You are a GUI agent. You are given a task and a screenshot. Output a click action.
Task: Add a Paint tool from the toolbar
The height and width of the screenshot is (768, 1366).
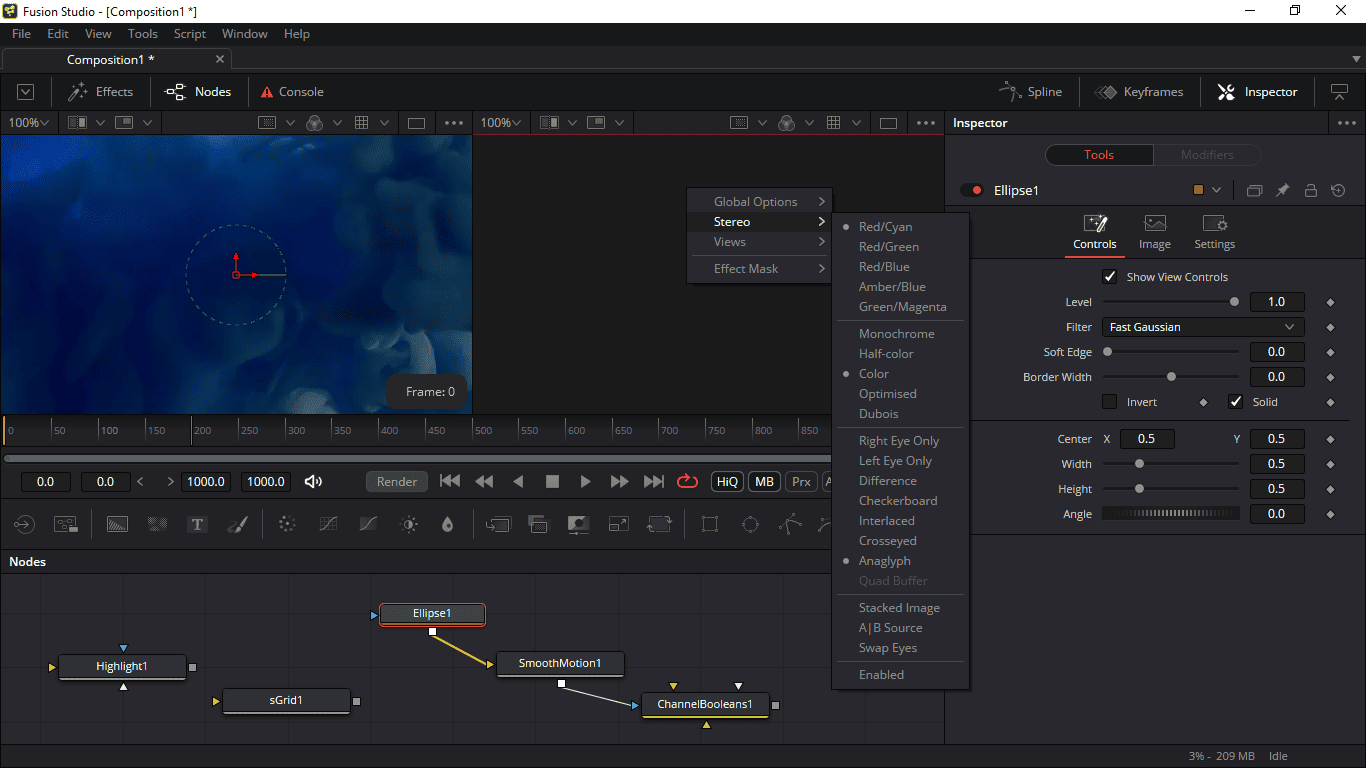tap(237, 524)
